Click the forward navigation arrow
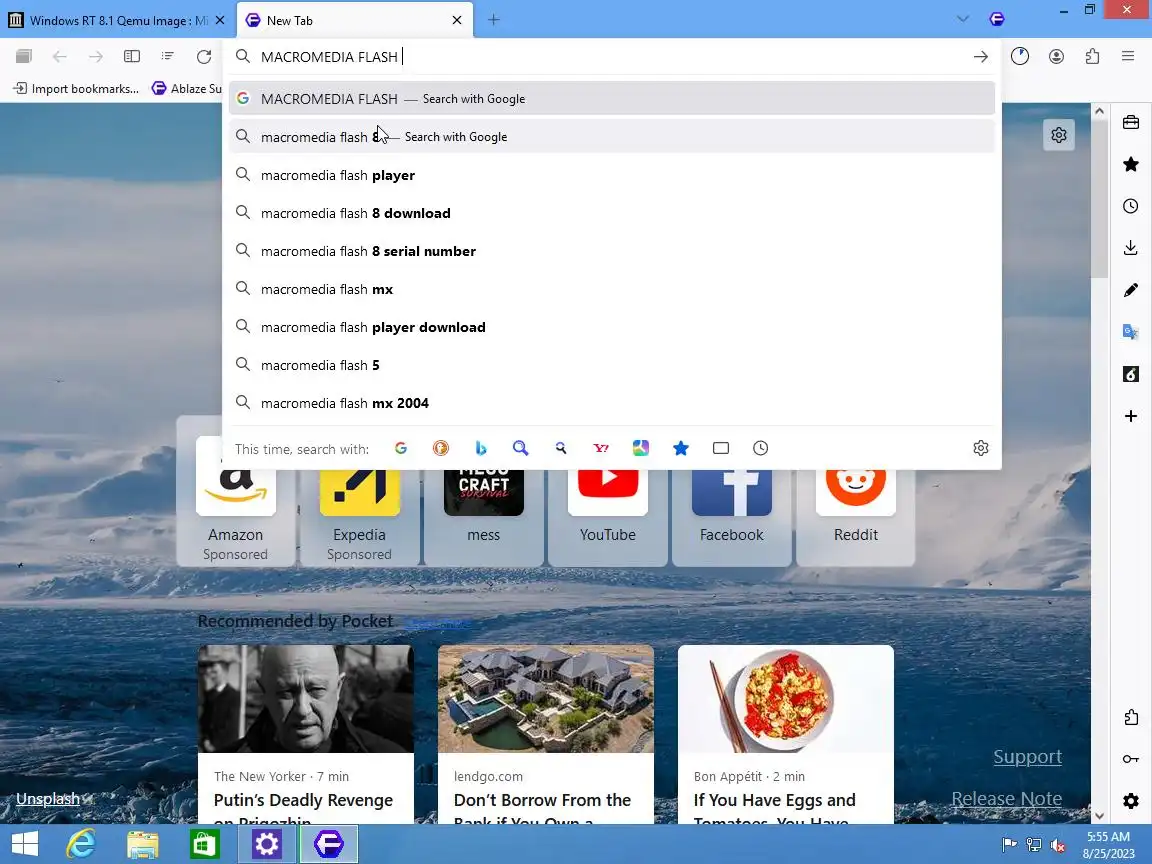Image resolution: width=1152 pixels, height=864 pixels. click(x=96, y=57)
